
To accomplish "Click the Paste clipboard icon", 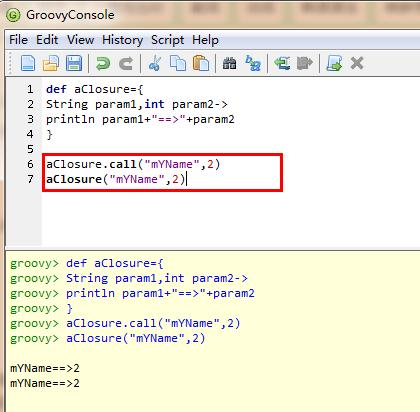I will tap(201, 63).
